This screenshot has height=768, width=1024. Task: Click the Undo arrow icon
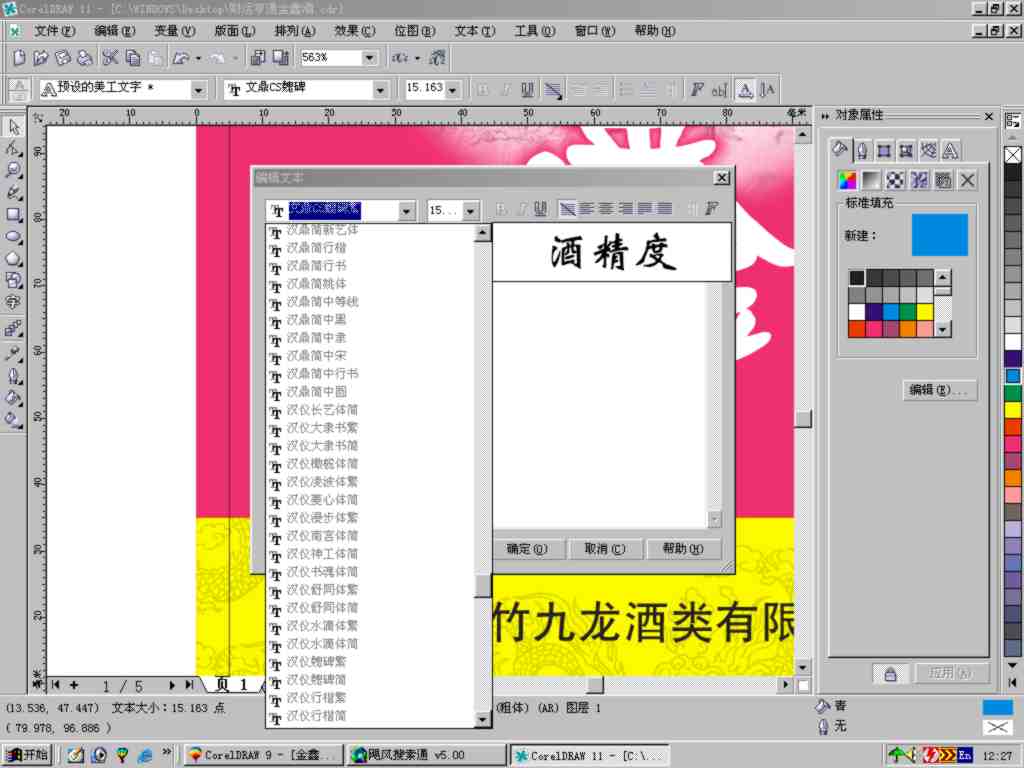[x=181, y=58]
